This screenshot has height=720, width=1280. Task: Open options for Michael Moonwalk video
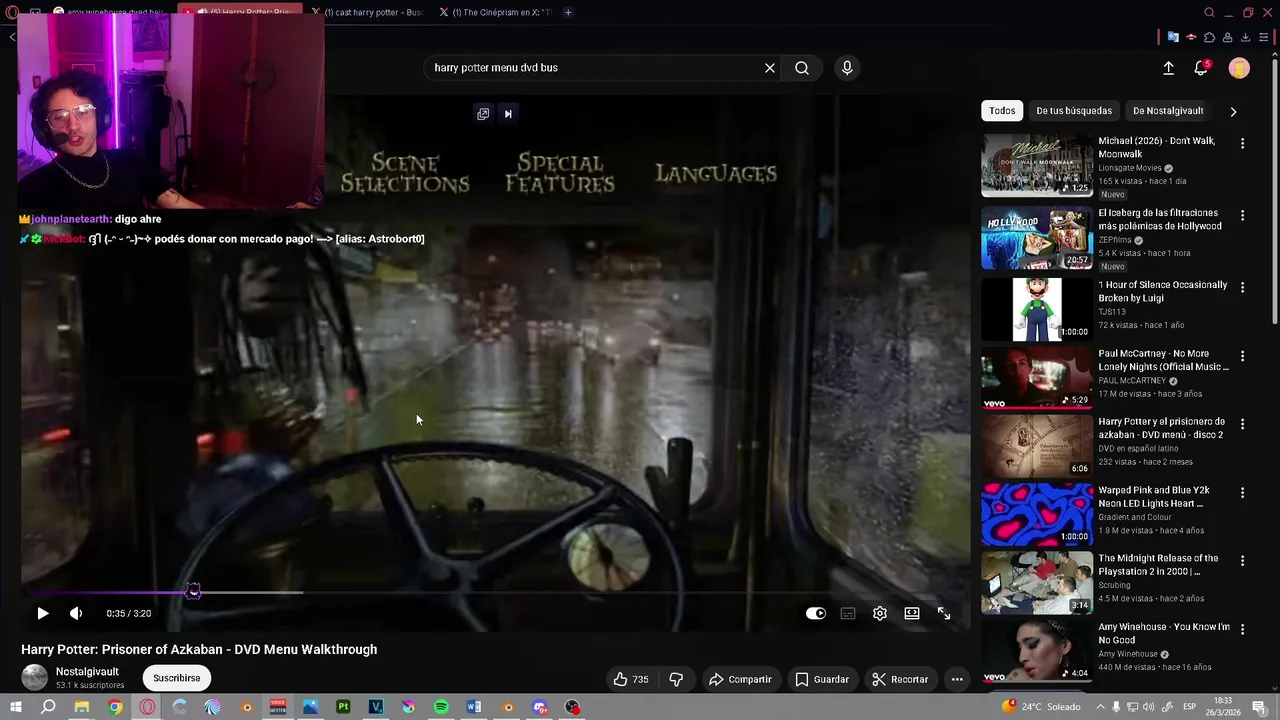[x=1242, y=144]
